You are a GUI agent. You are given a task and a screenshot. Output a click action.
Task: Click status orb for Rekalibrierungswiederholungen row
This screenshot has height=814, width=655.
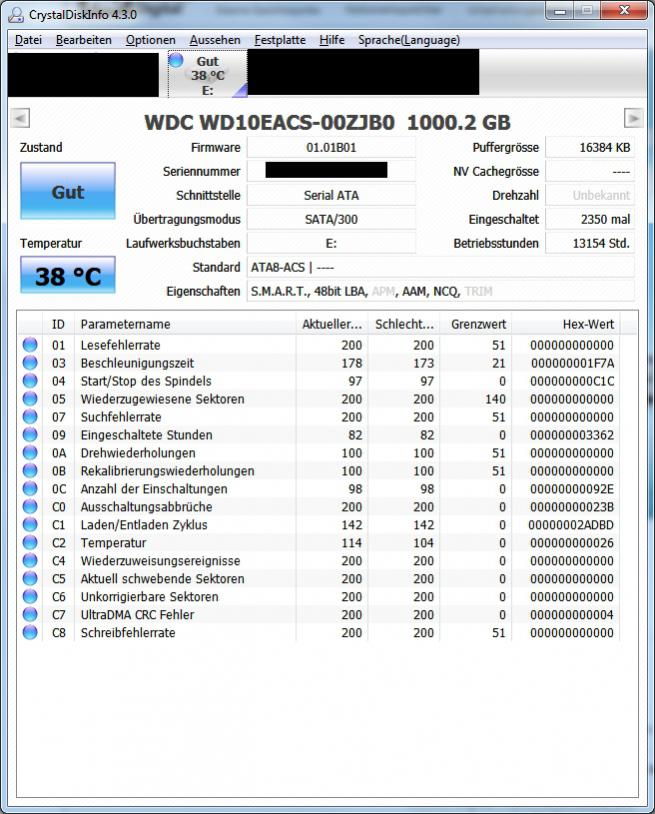(x=30, y=470)
